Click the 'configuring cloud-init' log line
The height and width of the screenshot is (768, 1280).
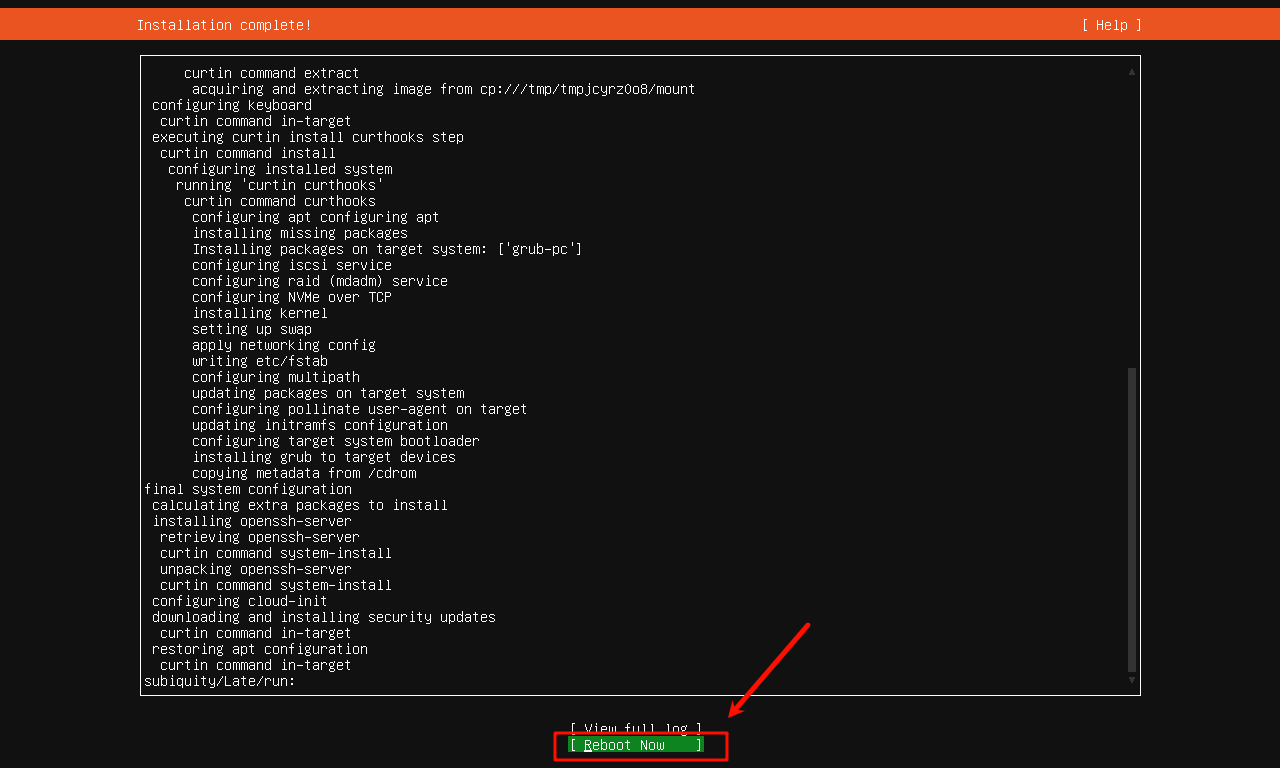point(240,601)
